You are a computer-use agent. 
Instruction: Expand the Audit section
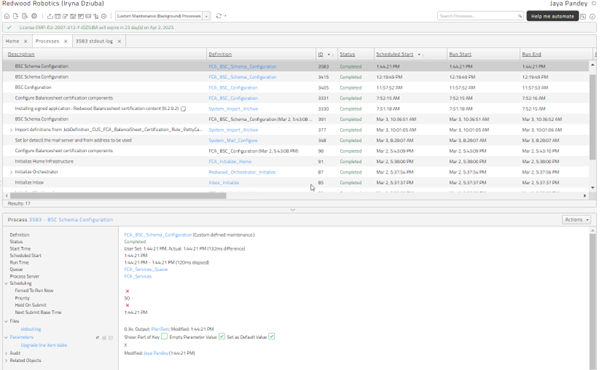pos(6,353)
